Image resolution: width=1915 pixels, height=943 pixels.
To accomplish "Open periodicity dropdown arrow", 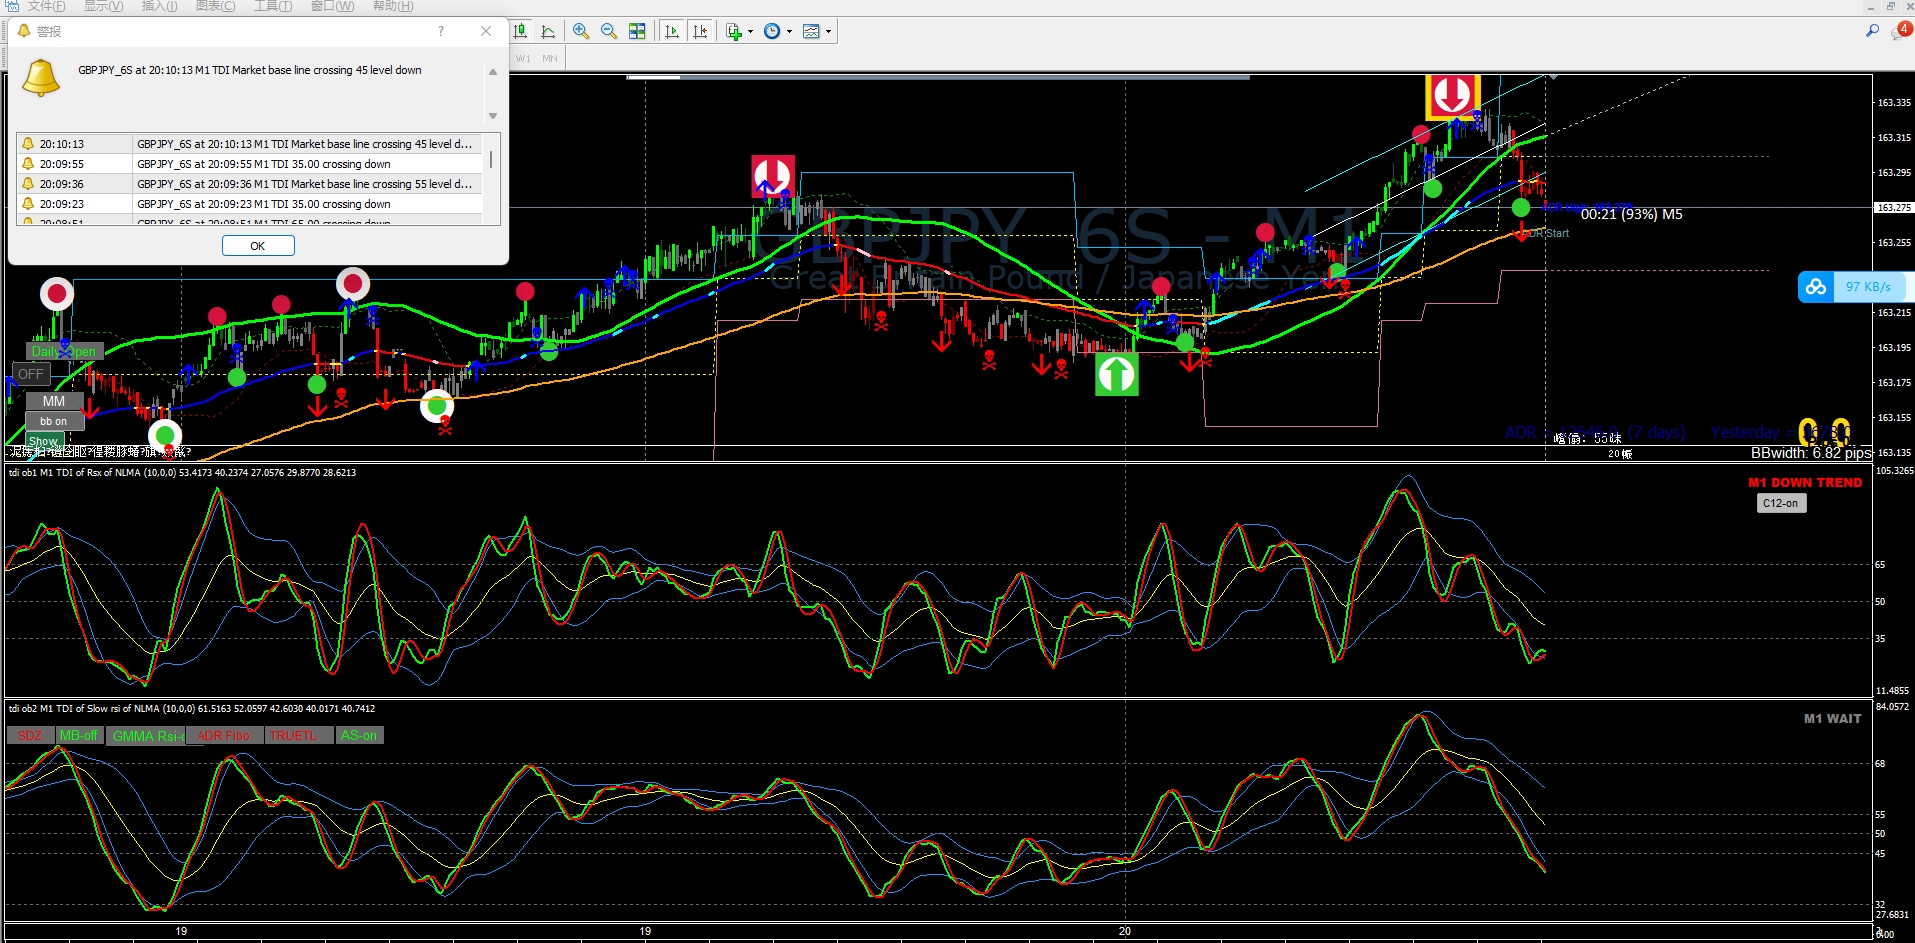I will click(789, 31).
